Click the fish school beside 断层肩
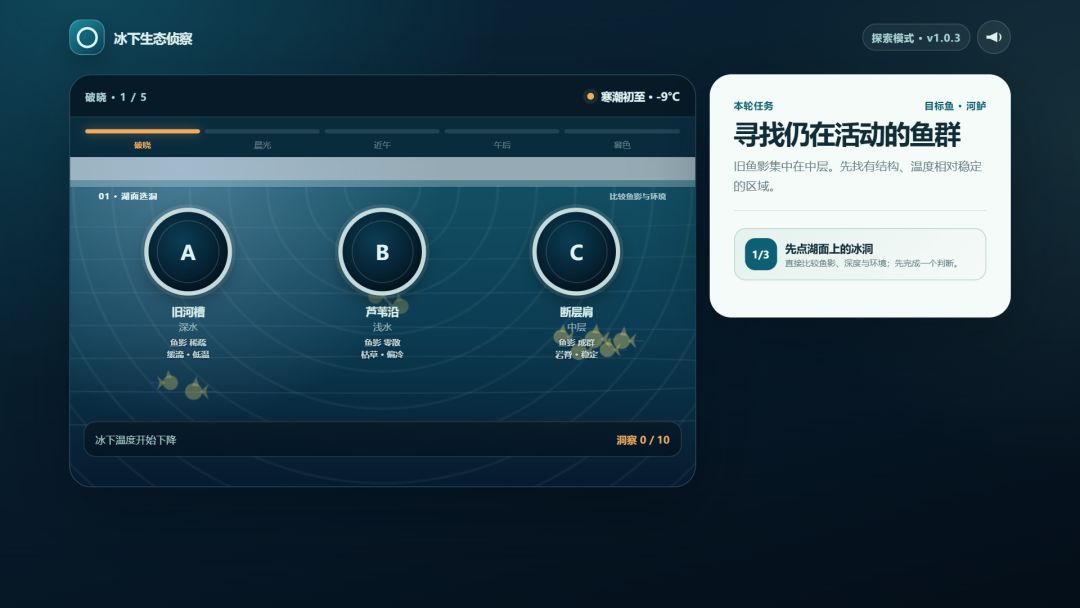1080x608 pixels. 595,341
